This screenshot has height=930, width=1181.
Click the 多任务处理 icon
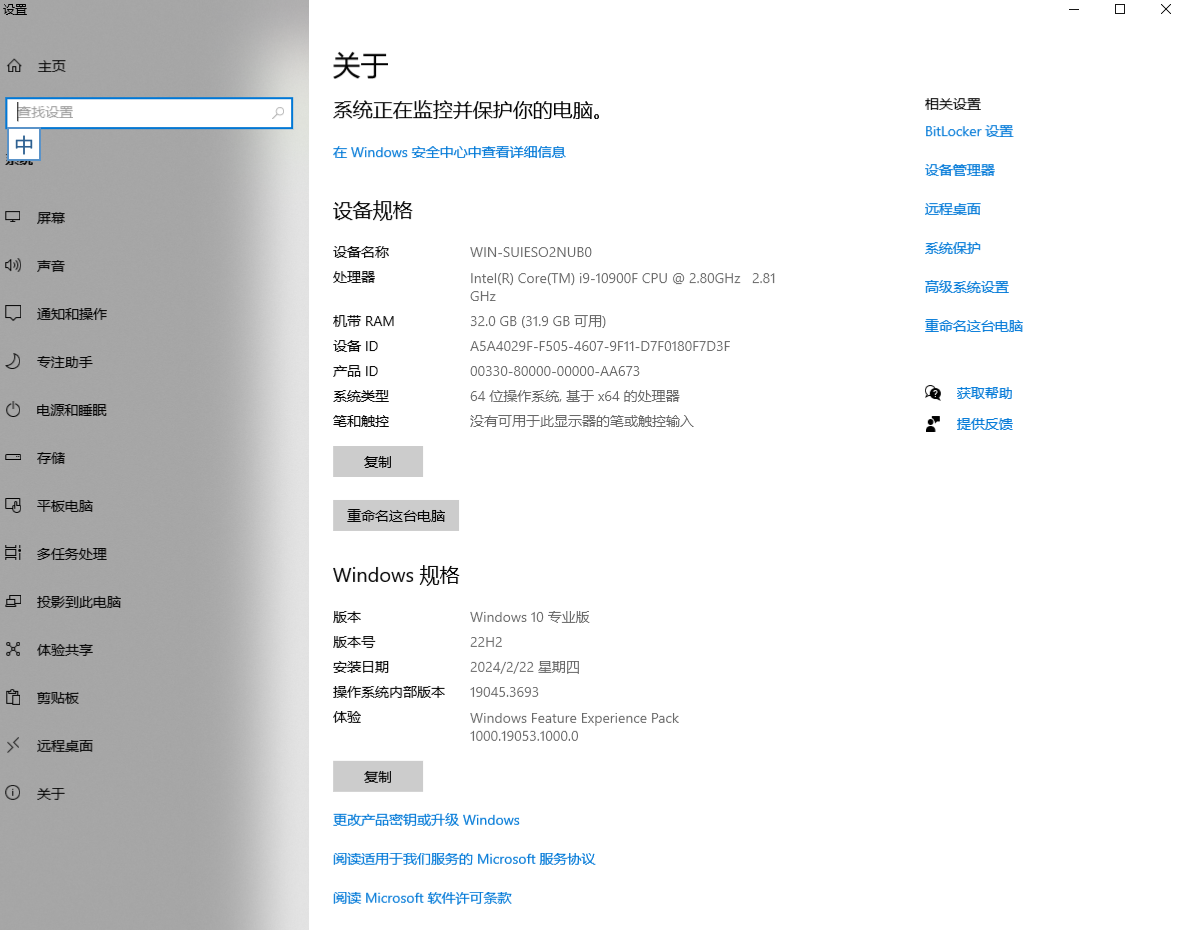tap(13, 553)
